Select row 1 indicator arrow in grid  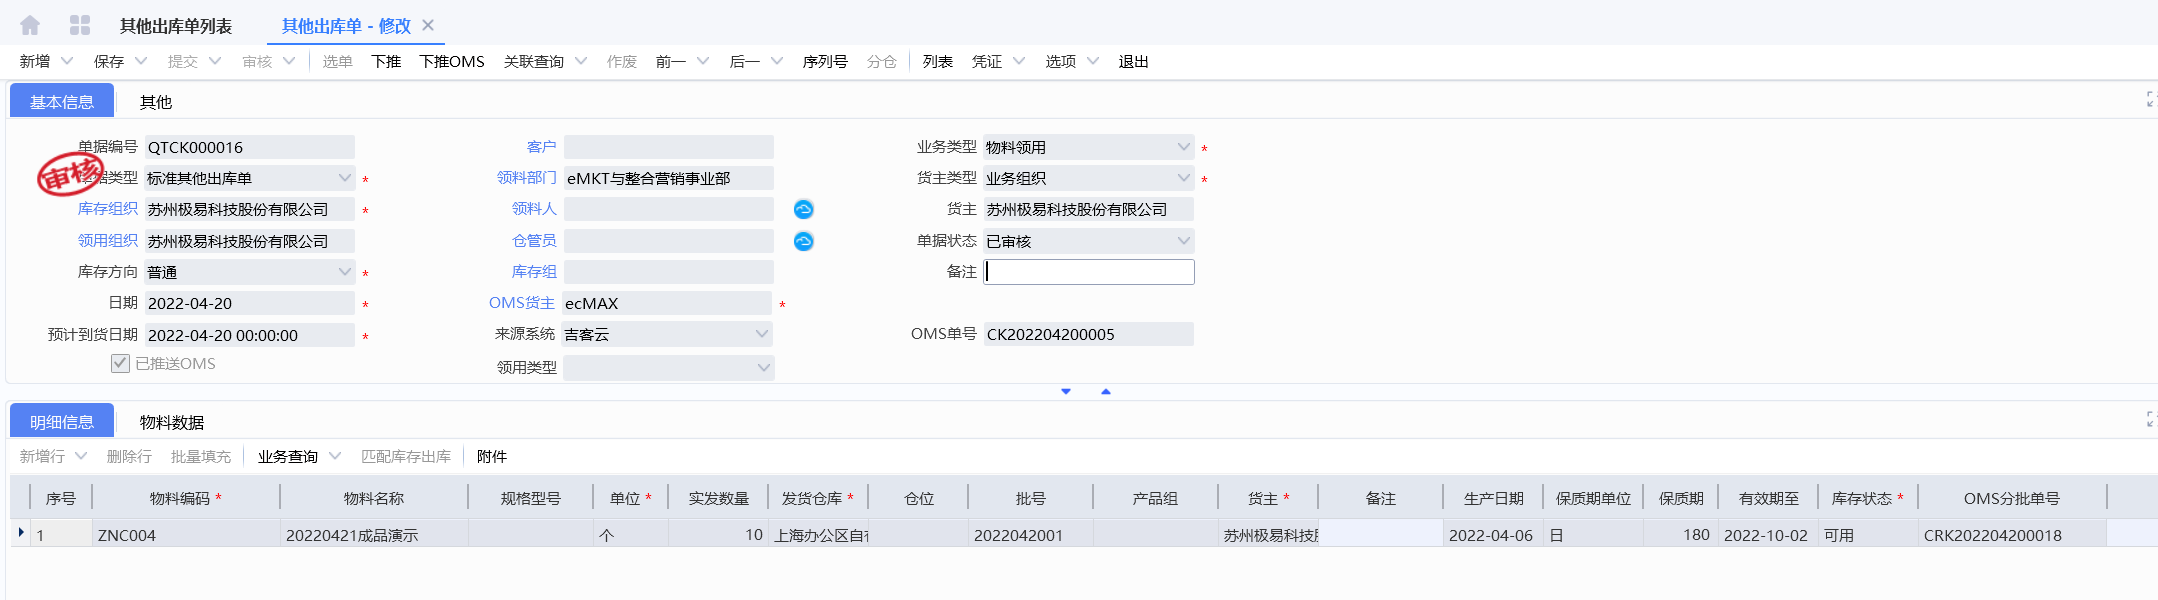coord(21,533)
